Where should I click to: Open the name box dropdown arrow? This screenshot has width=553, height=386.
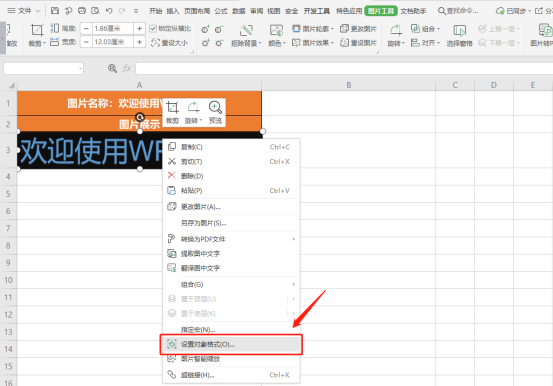pos(81,68)
